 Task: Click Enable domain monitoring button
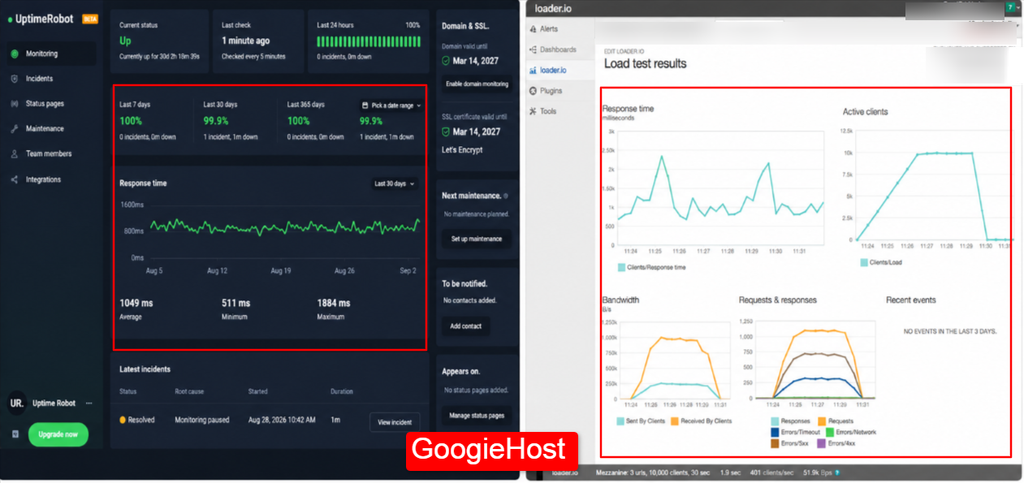point(477,84)
